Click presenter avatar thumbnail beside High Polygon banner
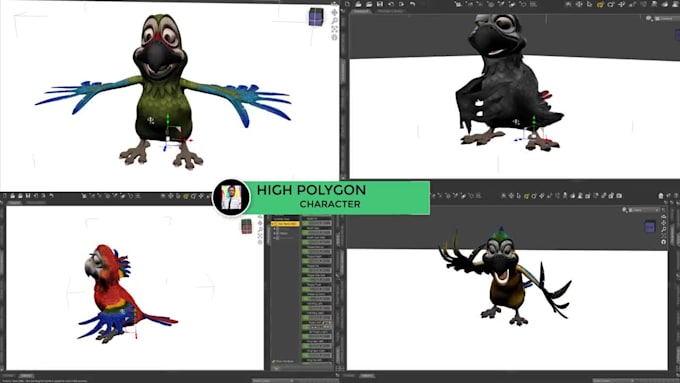680x383 pixels. coord(231,197)
